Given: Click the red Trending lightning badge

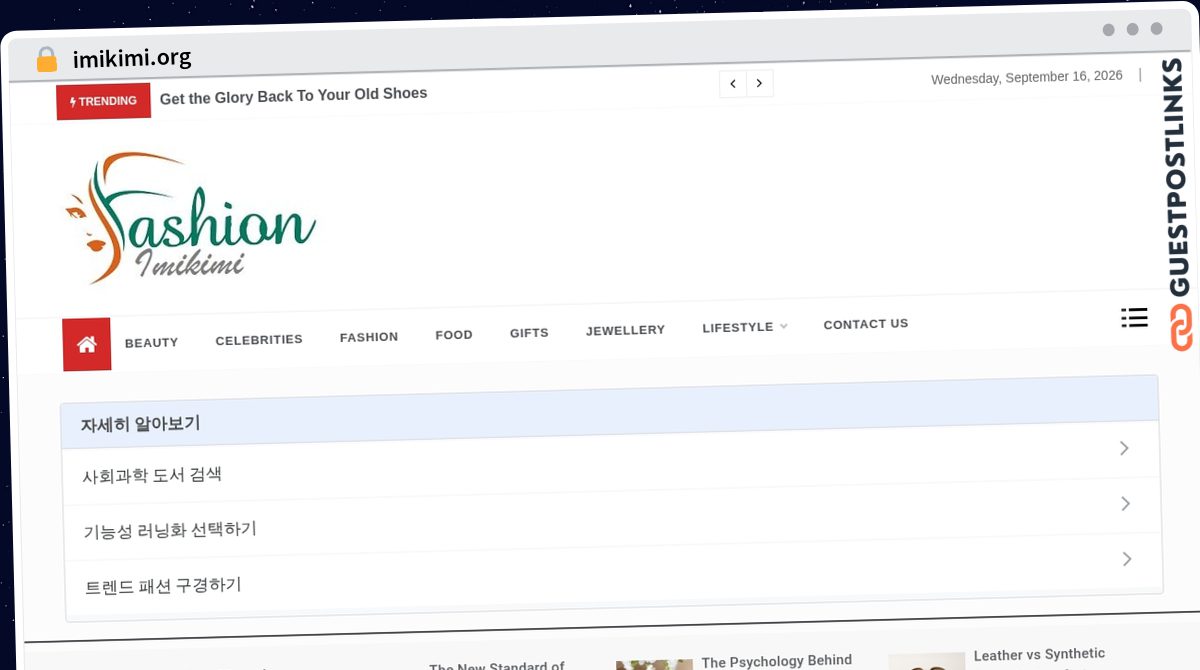Looking at the screenshot, I should (104, 101).
